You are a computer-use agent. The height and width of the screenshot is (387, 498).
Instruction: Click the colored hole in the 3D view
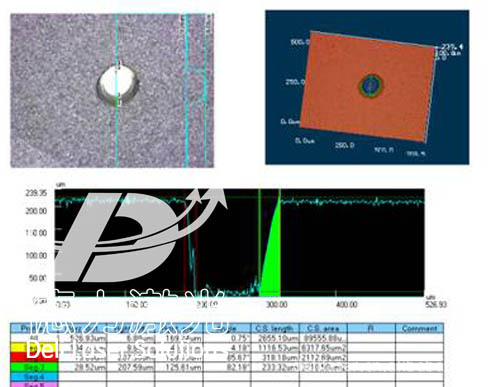point(371,85)
